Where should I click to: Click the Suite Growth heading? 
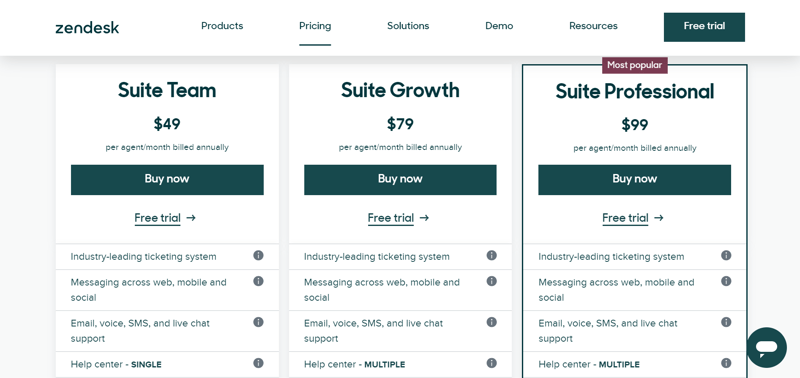(x=400, y=90)
